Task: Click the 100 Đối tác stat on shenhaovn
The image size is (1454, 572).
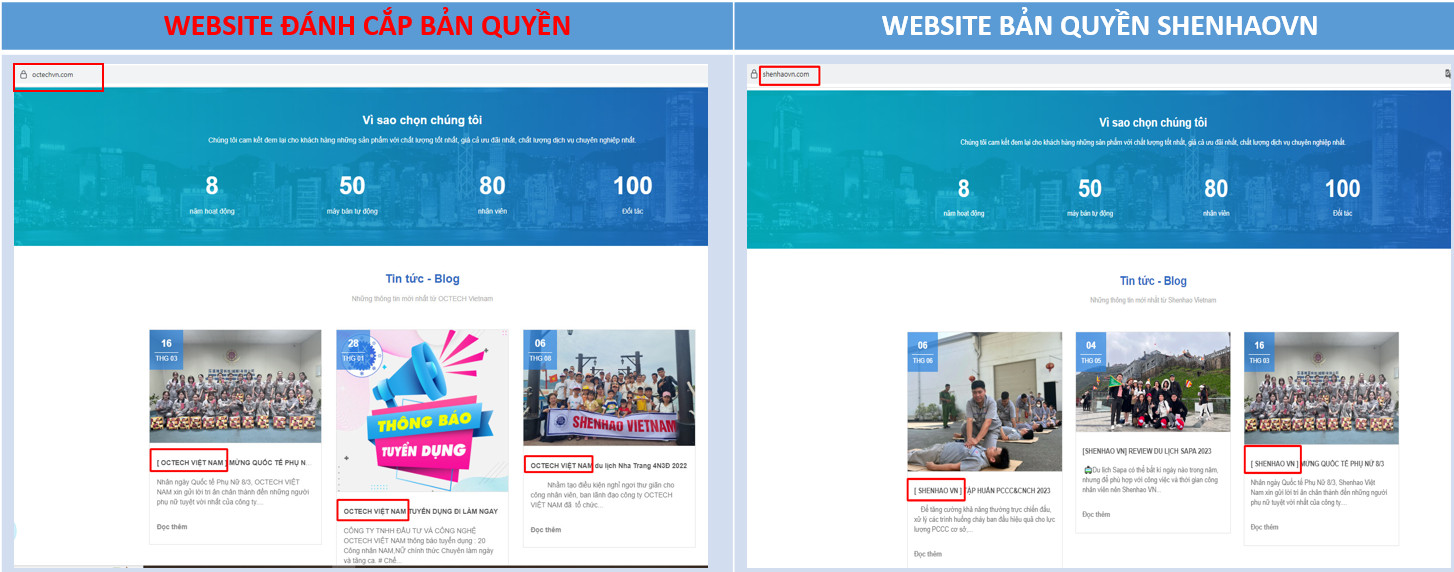Action: pyautogui.click(x=1342, y=196)
